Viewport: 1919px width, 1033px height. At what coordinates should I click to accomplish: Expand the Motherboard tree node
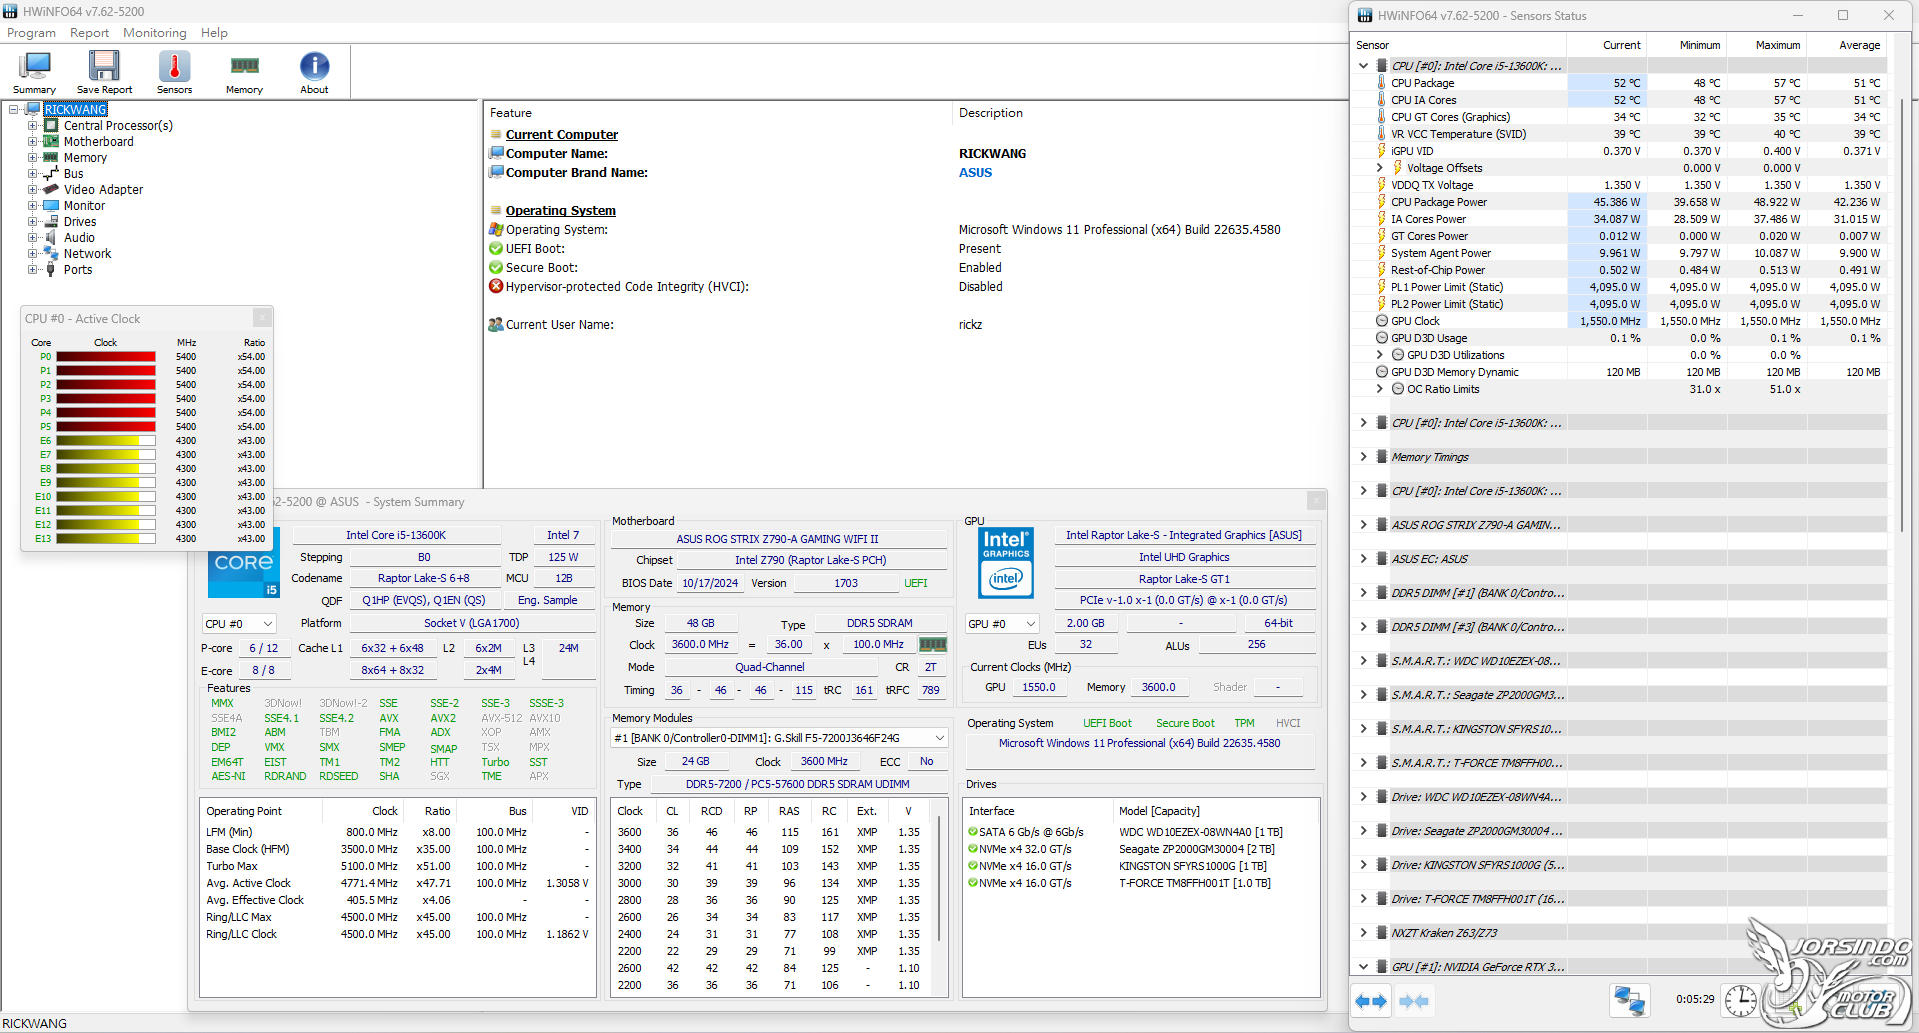33,142
